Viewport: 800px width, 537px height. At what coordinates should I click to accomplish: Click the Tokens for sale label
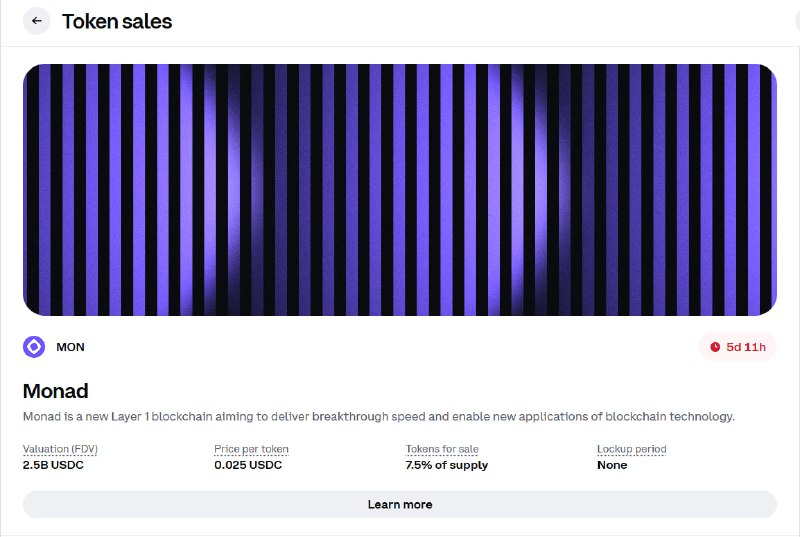click(442, 449)
